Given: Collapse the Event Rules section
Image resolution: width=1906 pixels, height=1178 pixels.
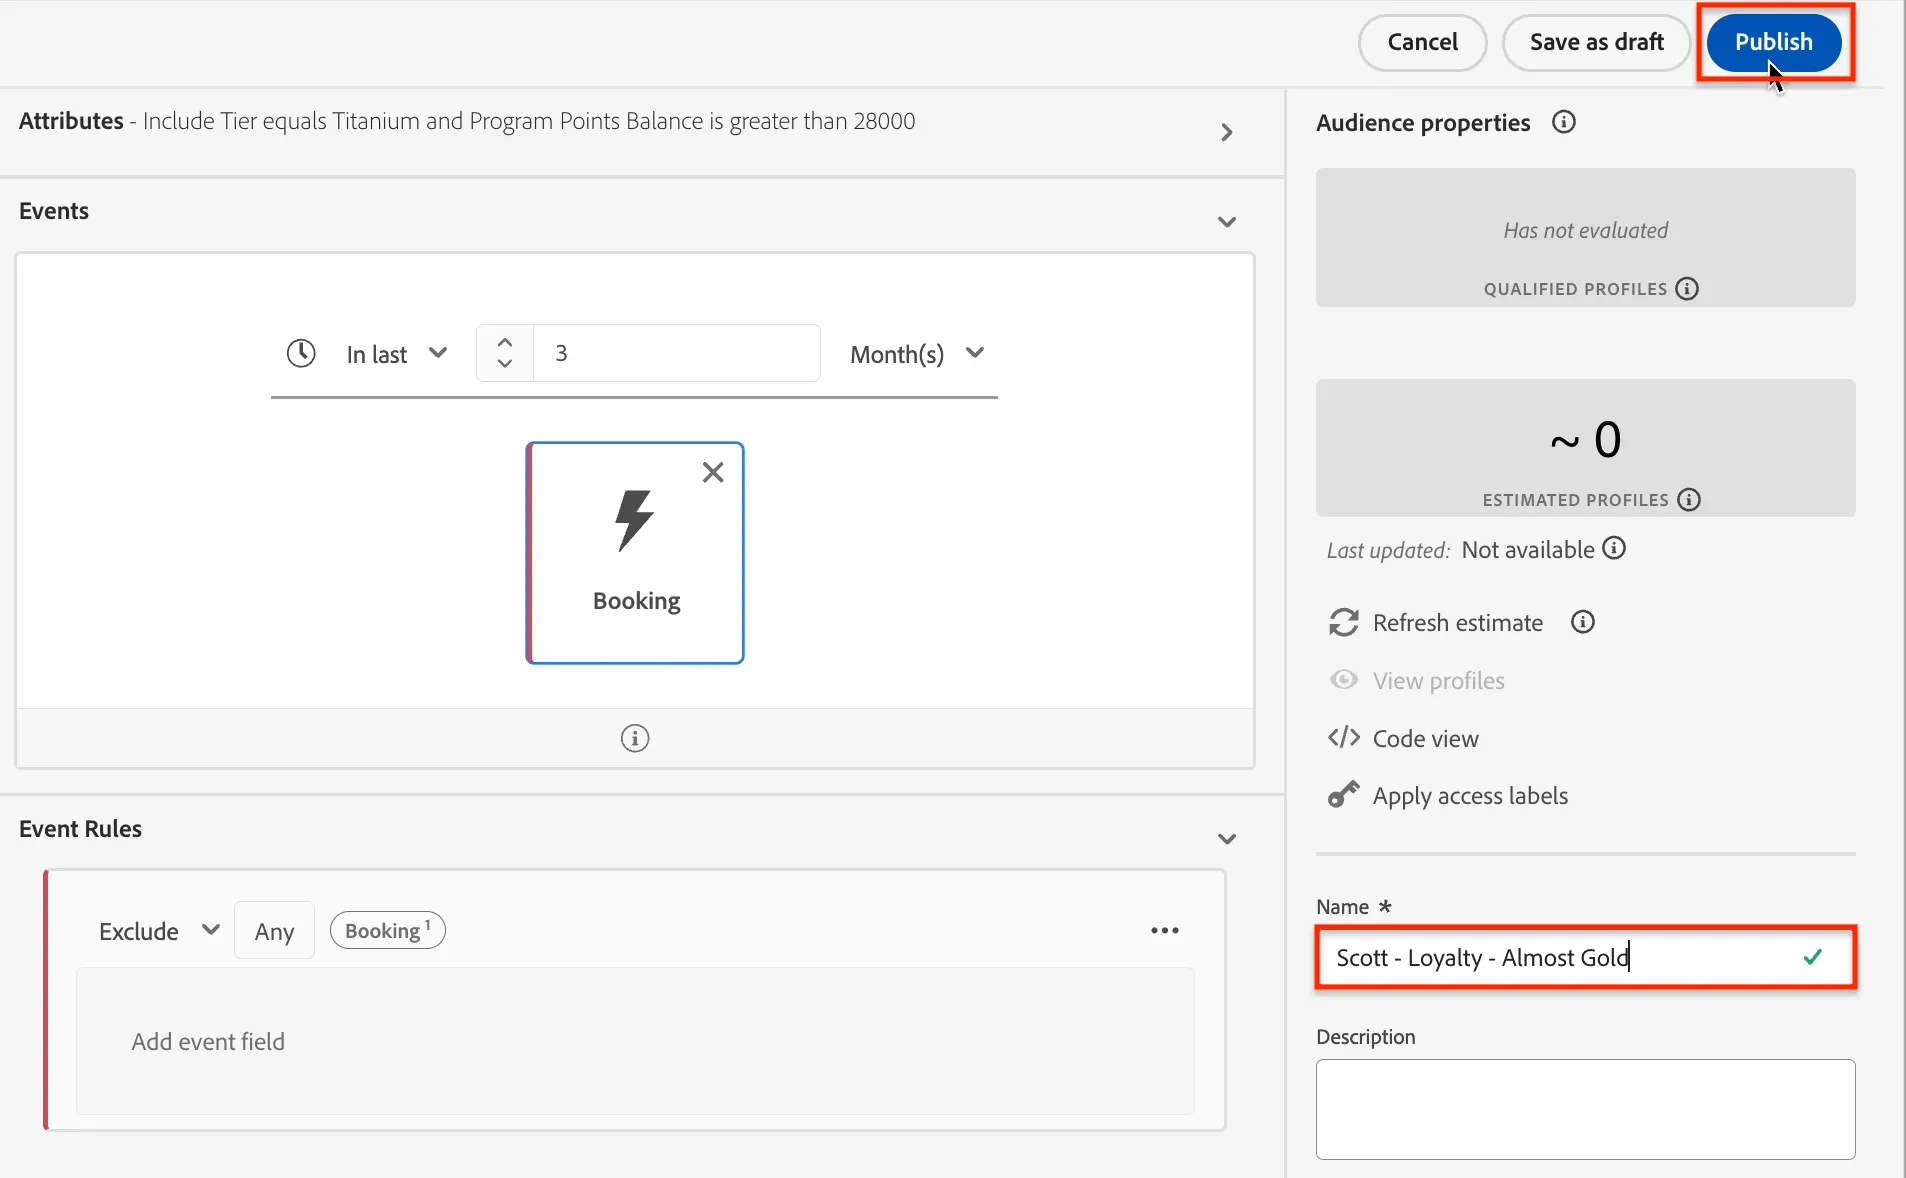Looking at the screenshot, I should coord(1227,838).
